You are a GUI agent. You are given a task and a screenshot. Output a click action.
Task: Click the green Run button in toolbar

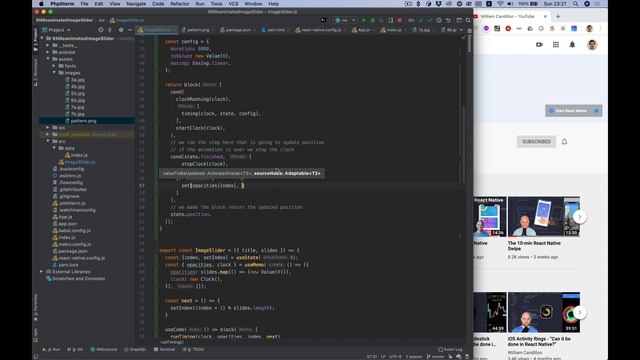pos(364,20)
